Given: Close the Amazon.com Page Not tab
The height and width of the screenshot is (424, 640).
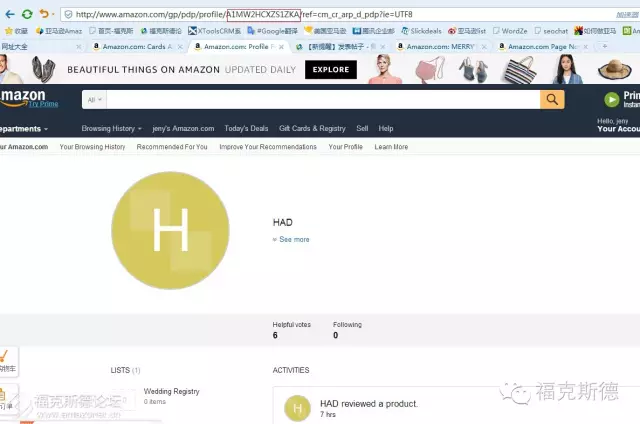Looking at the screenshot, I should (586, 47).
